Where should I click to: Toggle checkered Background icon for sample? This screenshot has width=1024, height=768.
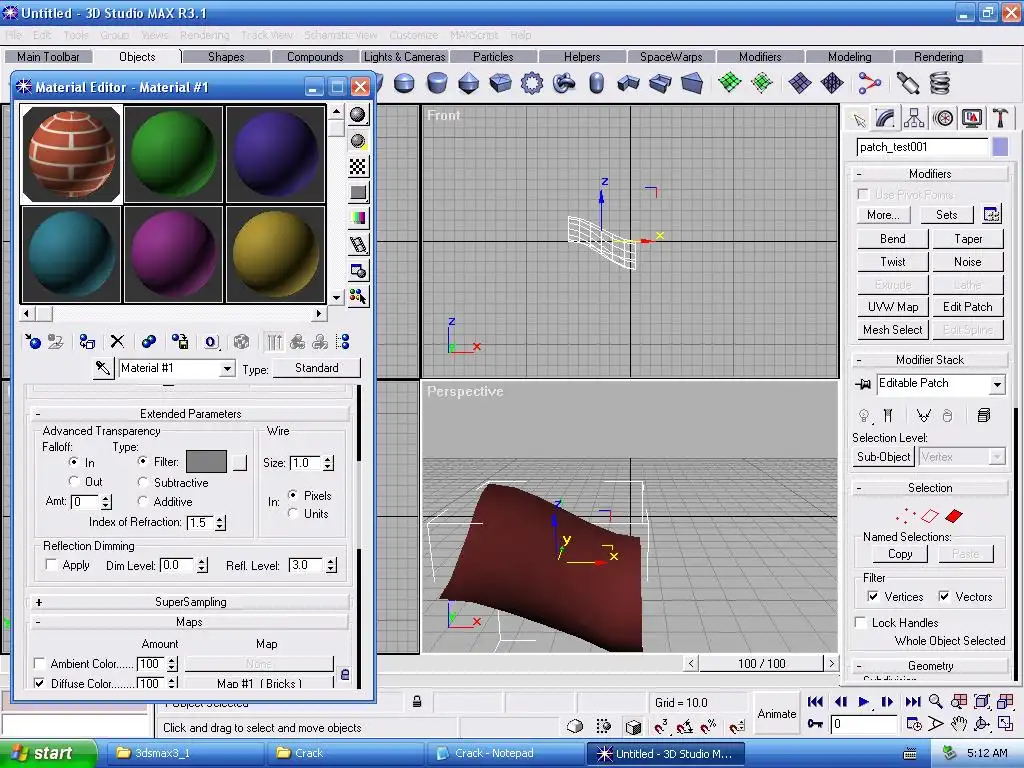pos(358,167)
